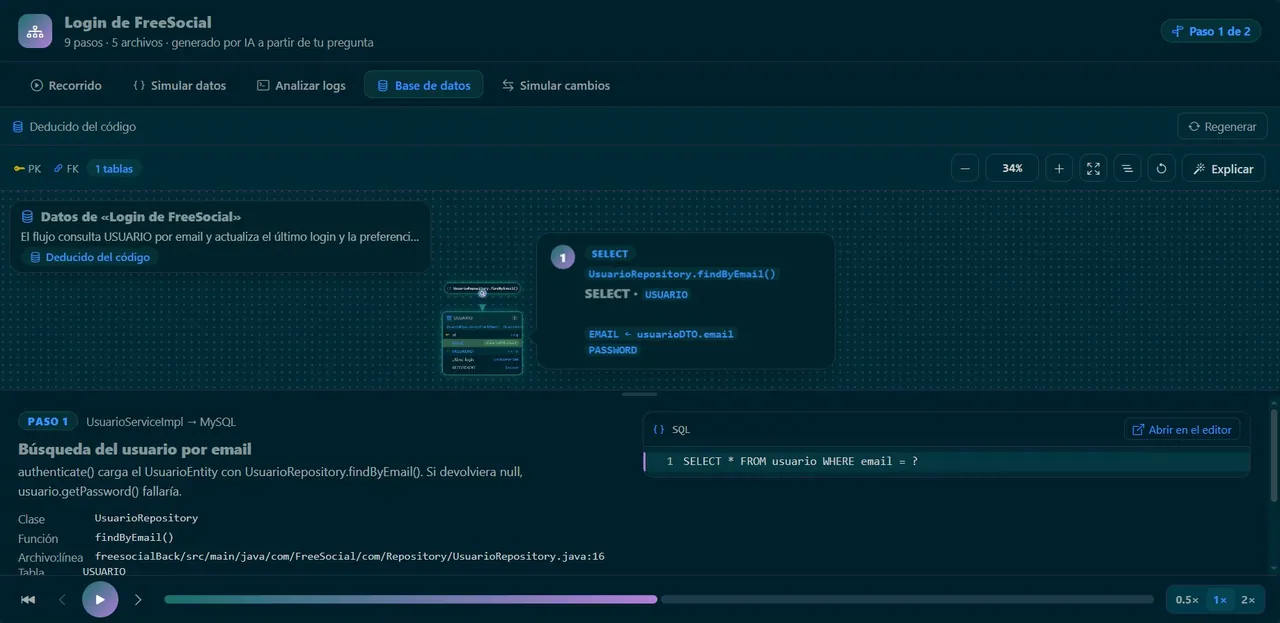Click the Búsqueda del usuario por email heading
Viewport: 1280px width, 623px height.
tap(135, 449)
